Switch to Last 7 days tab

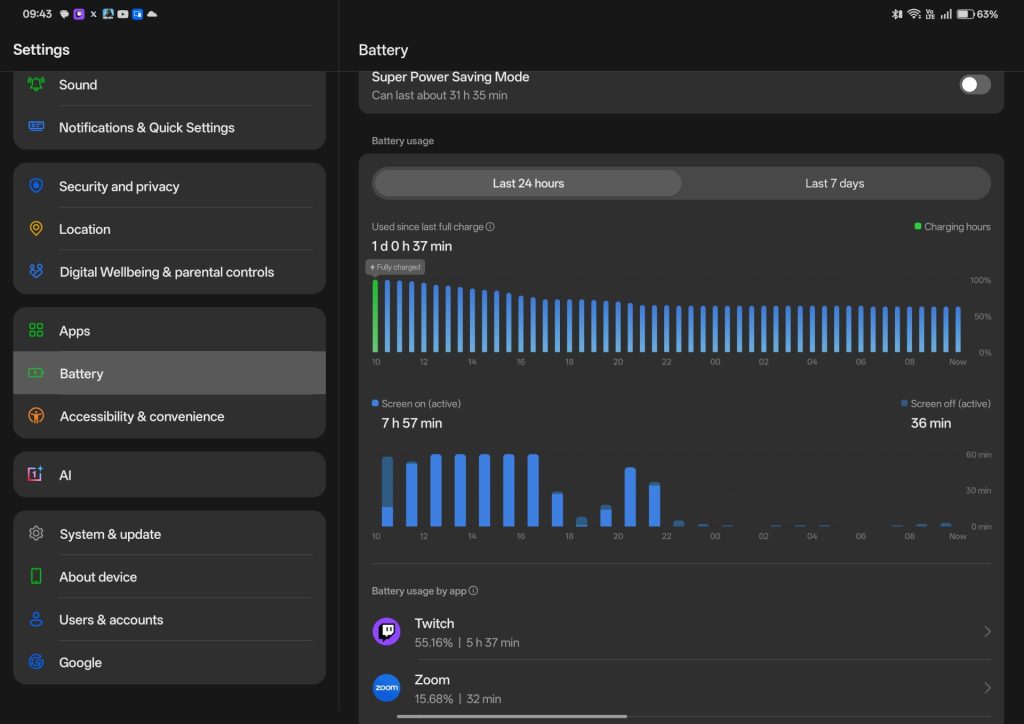(834, 184)
